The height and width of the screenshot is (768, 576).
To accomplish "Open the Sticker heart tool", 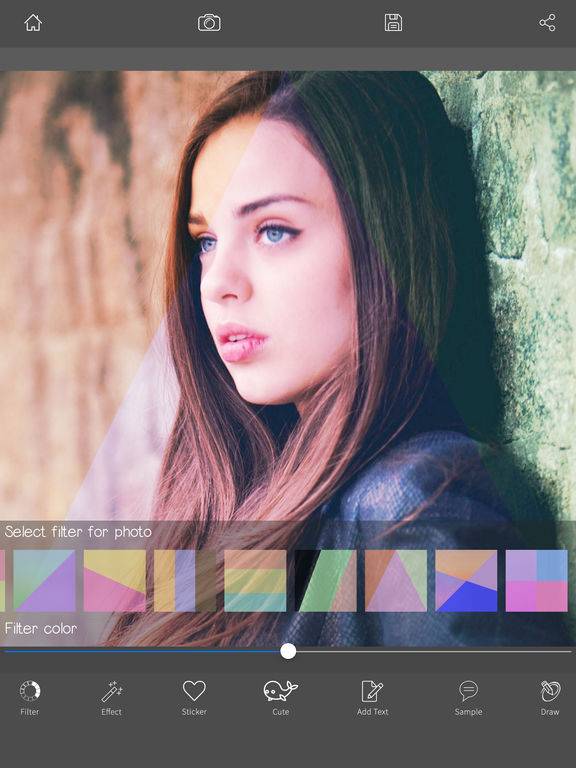I will coord(194,698).
